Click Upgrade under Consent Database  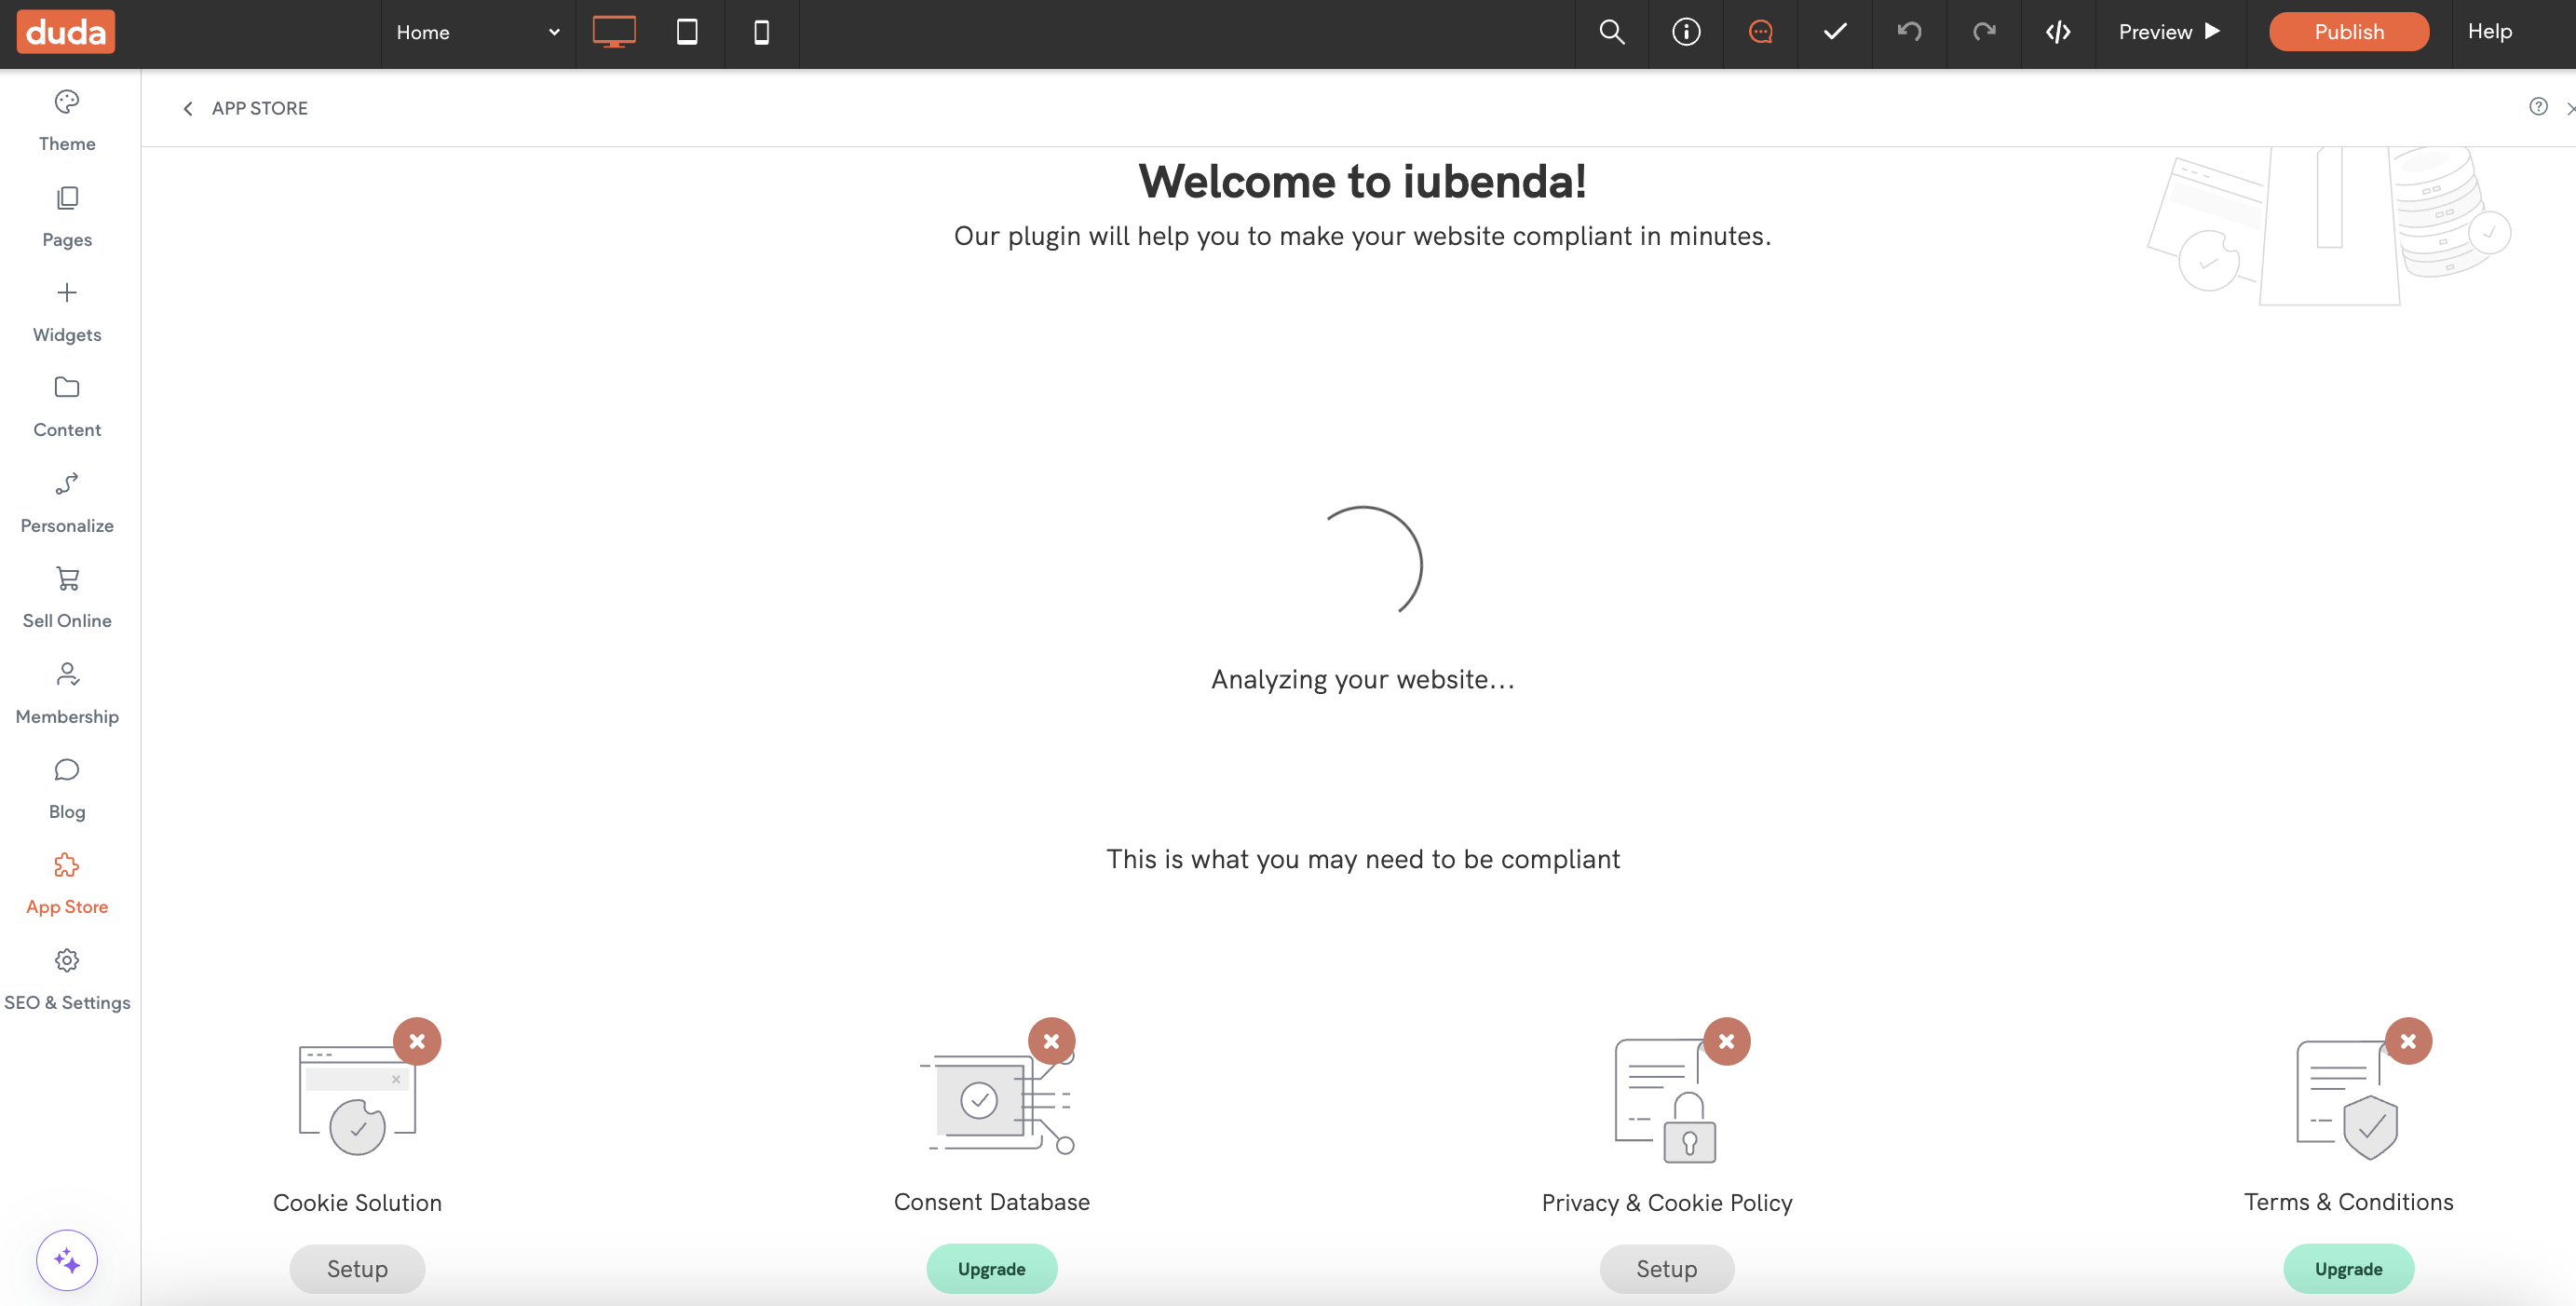(991, 1268)
